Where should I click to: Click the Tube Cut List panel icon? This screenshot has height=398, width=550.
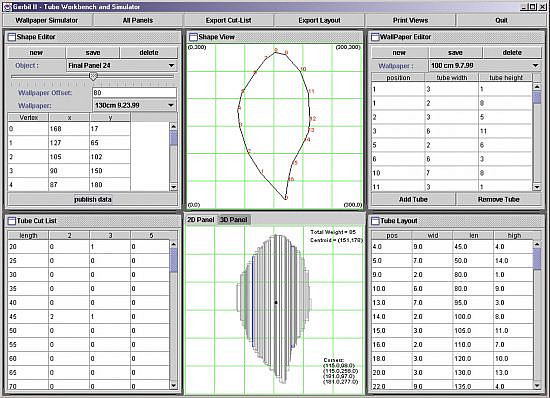tap(12, 221)
